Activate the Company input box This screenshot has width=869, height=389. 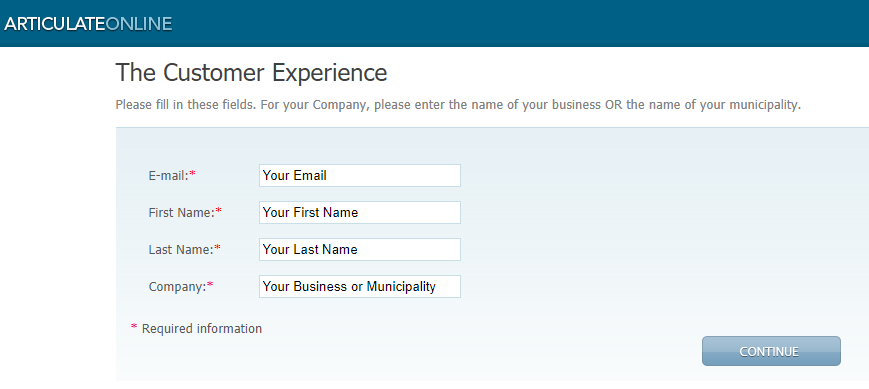click(x=360, y=286)
